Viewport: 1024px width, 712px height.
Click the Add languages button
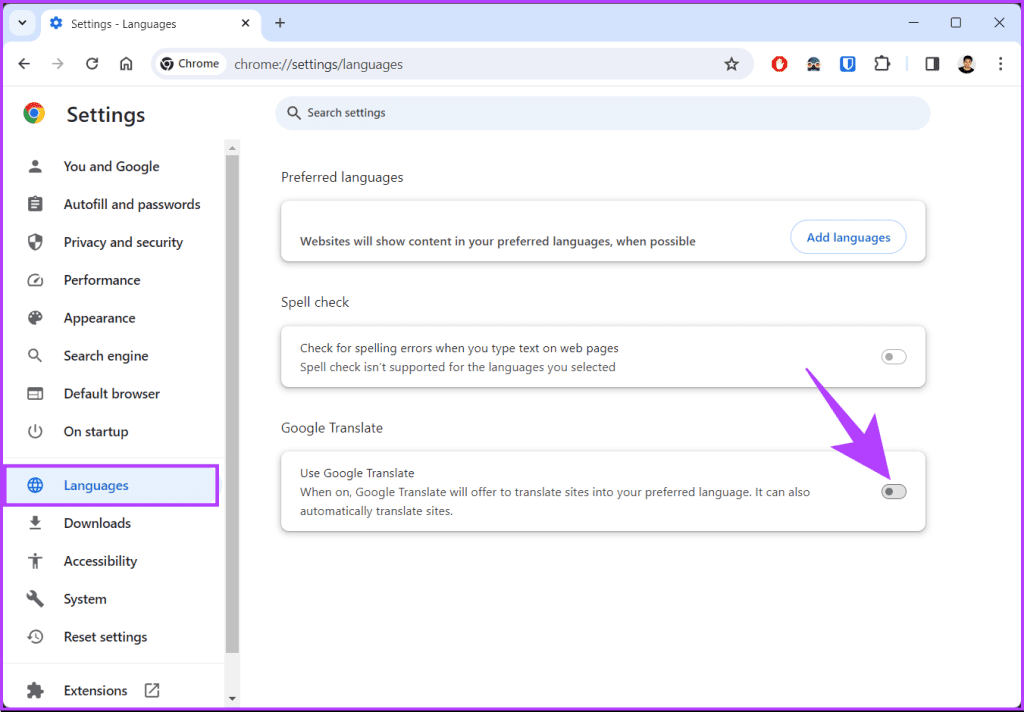[848, 237]
